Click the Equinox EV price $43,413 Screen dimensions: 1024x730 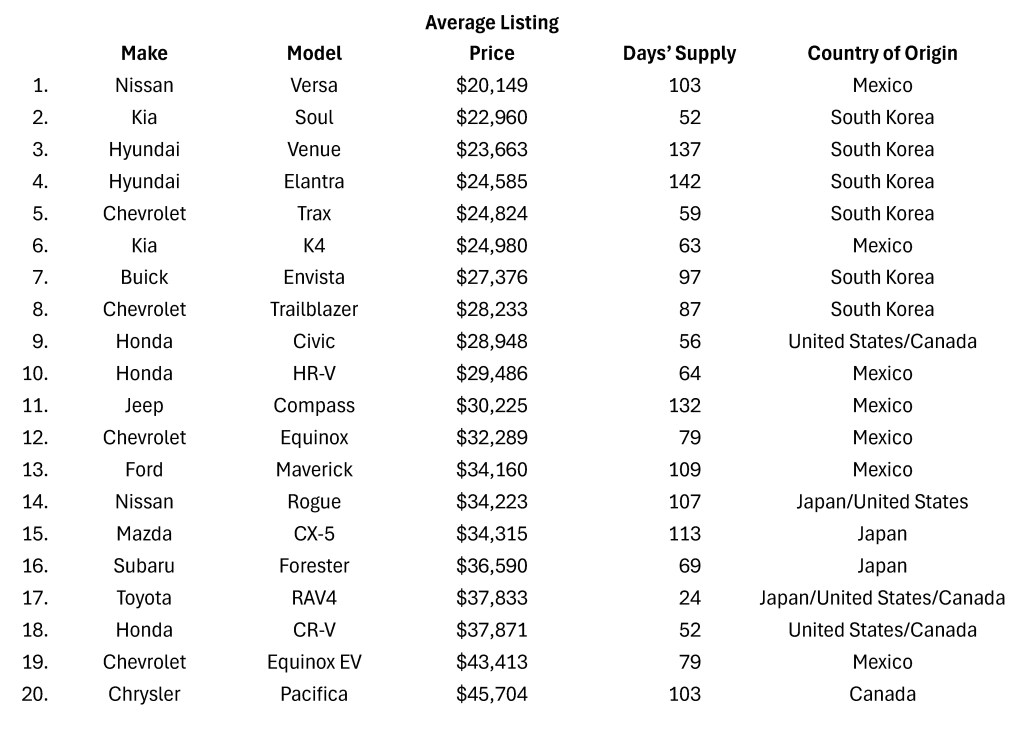click(x=492, y=662)
